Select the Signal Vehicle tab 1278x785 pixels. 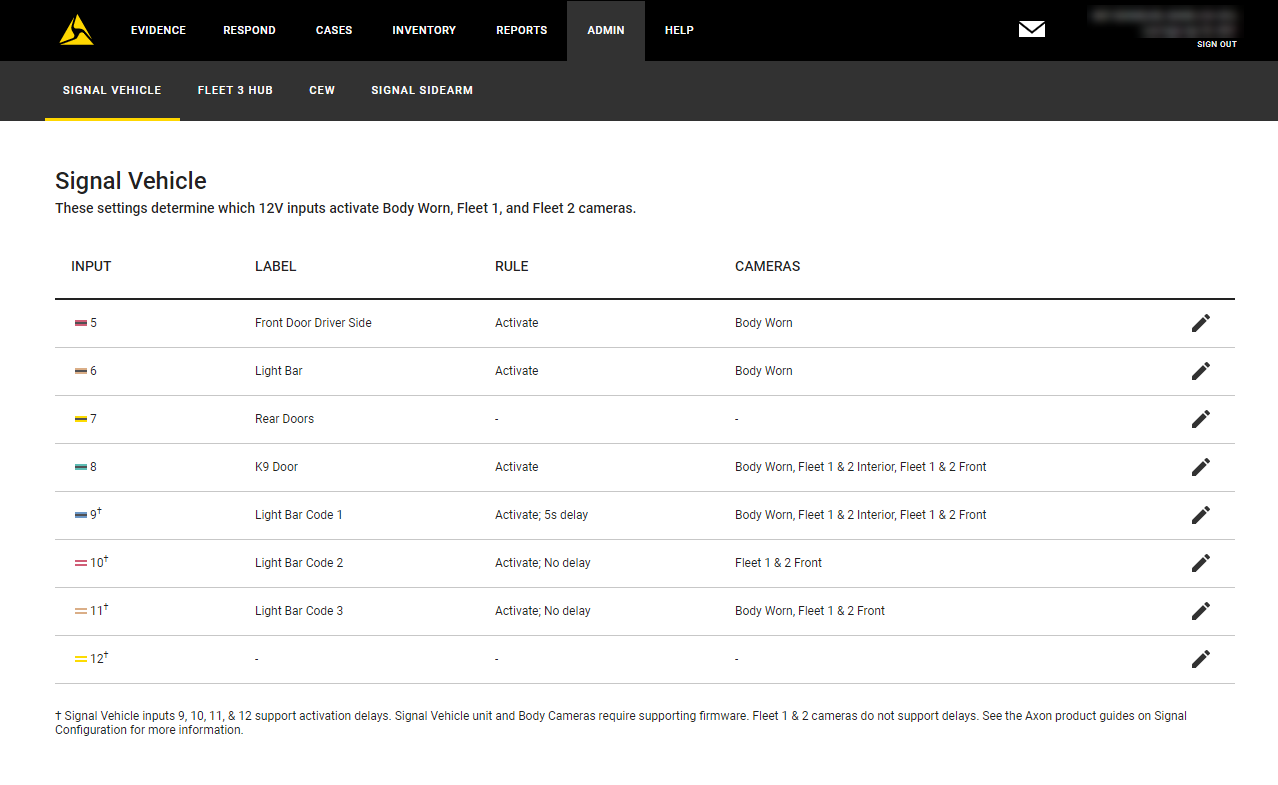point(112,90)
